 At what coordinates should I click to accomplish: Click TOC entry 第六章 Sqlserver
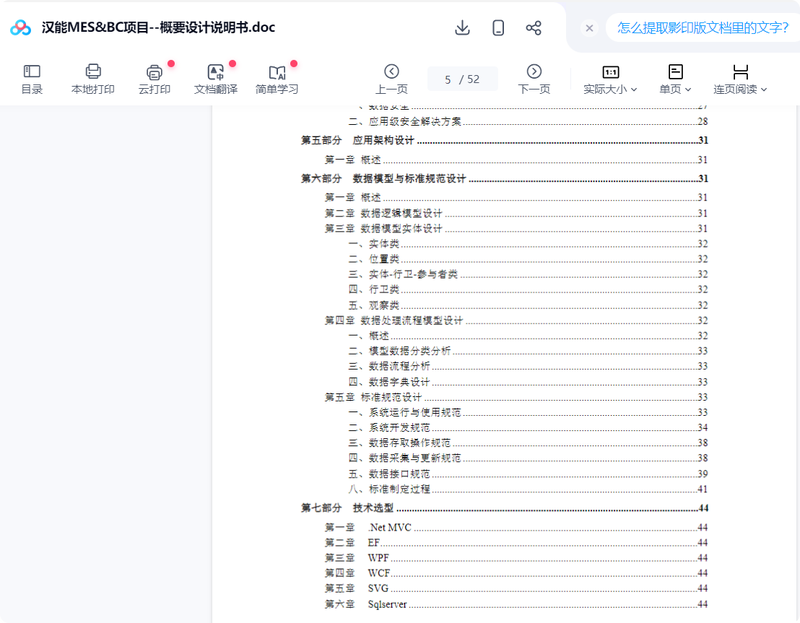click(516, 604)
